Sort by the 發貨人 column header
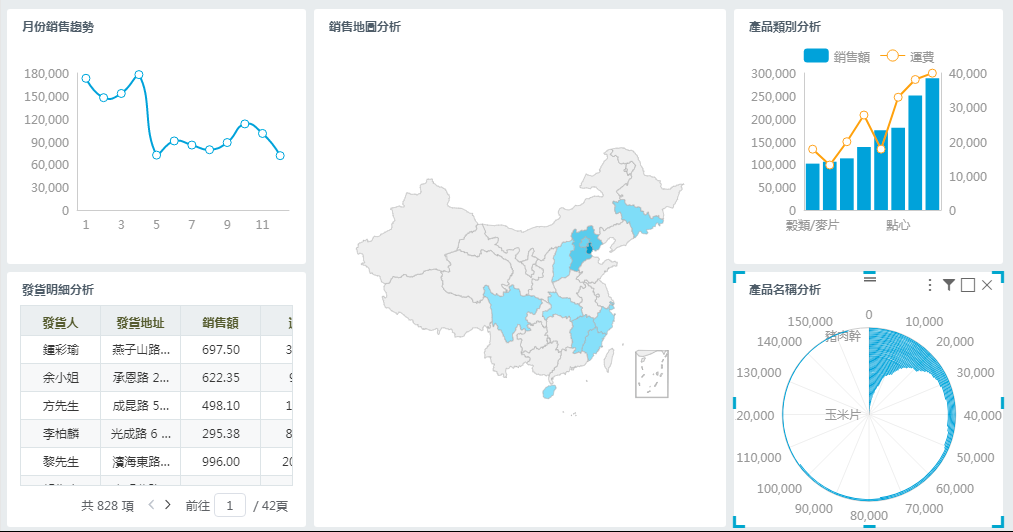This screenshot has width=1013, height=532. tap(60, 322)
